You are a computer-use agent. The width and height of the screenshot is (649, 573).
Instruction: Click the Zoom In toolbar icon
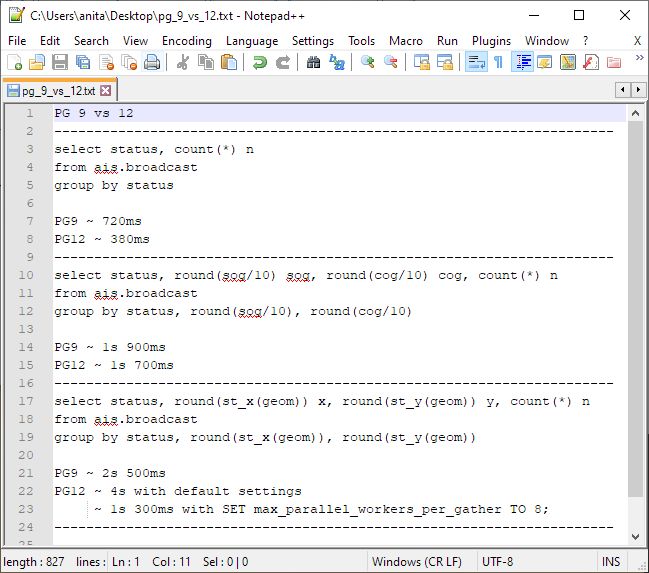(x=368, y=62)
